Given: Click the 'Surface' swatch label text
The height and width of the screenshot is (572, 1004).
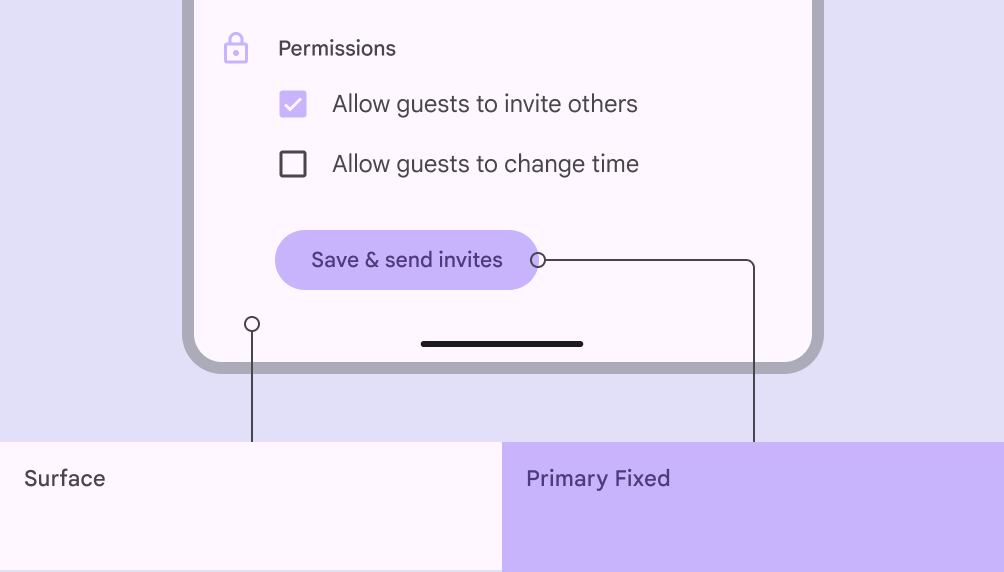Looking at the screenshot, I should coord(65,478).
